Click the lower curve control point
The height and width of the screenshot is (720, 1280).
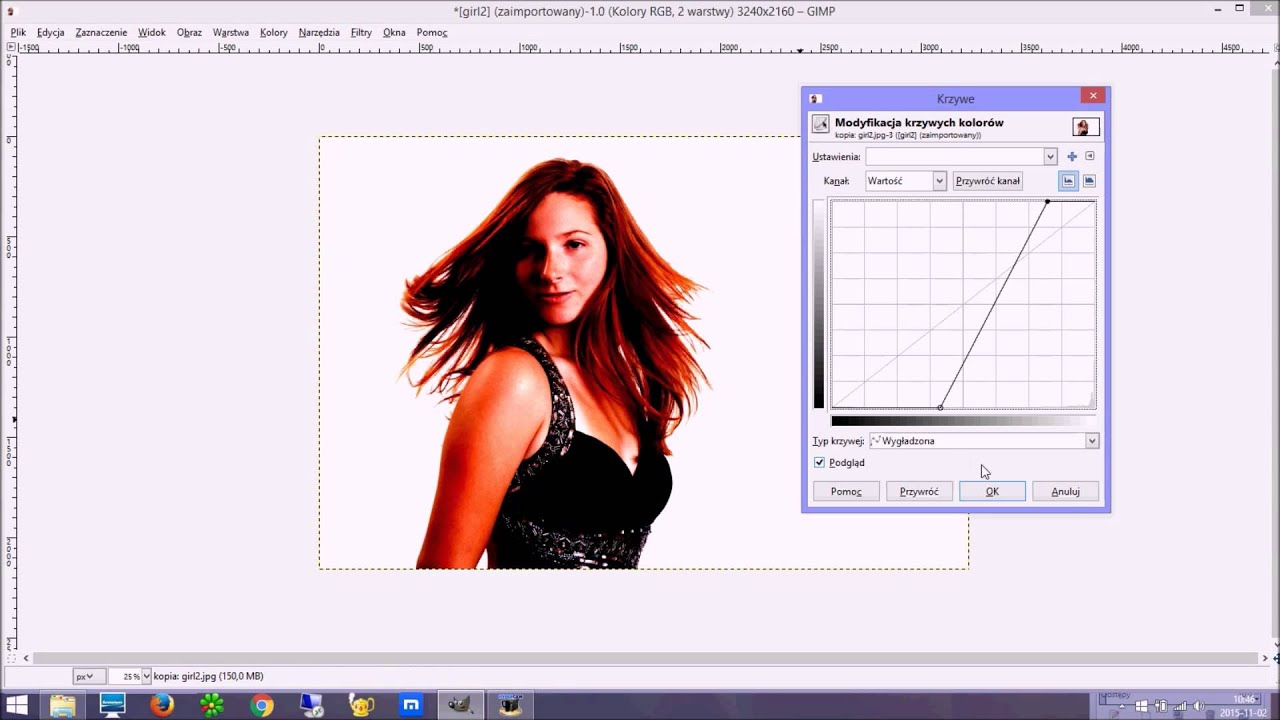940,407
